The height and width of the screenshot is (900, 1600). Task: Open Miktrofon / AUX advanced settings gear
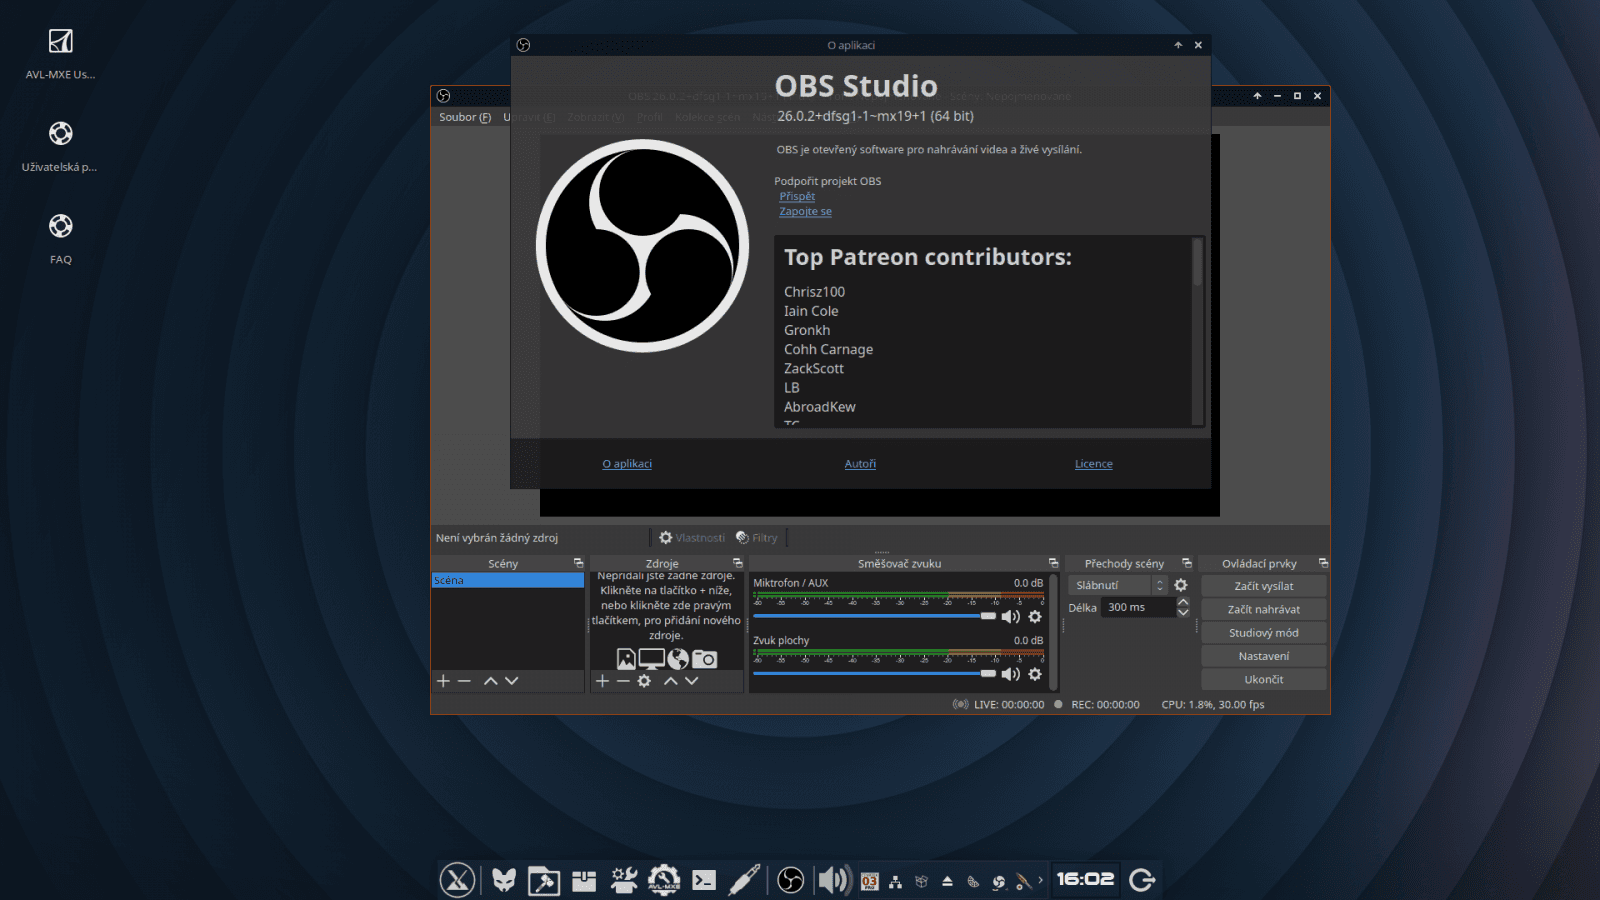click(1036, 617)
